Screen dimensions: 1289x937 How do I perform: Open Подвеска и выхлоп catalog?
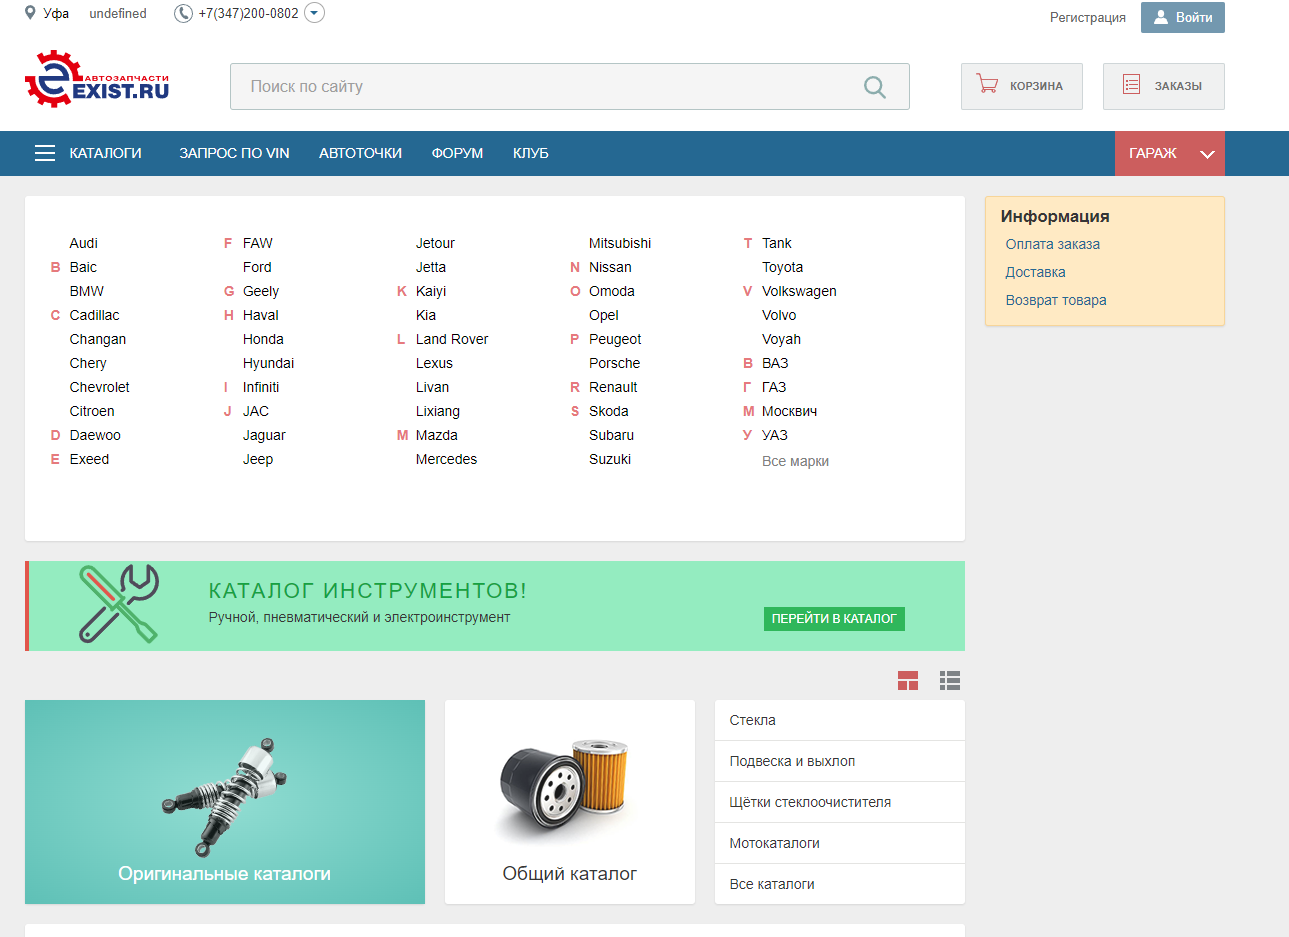pyautogui.click(x=840, y=761)
